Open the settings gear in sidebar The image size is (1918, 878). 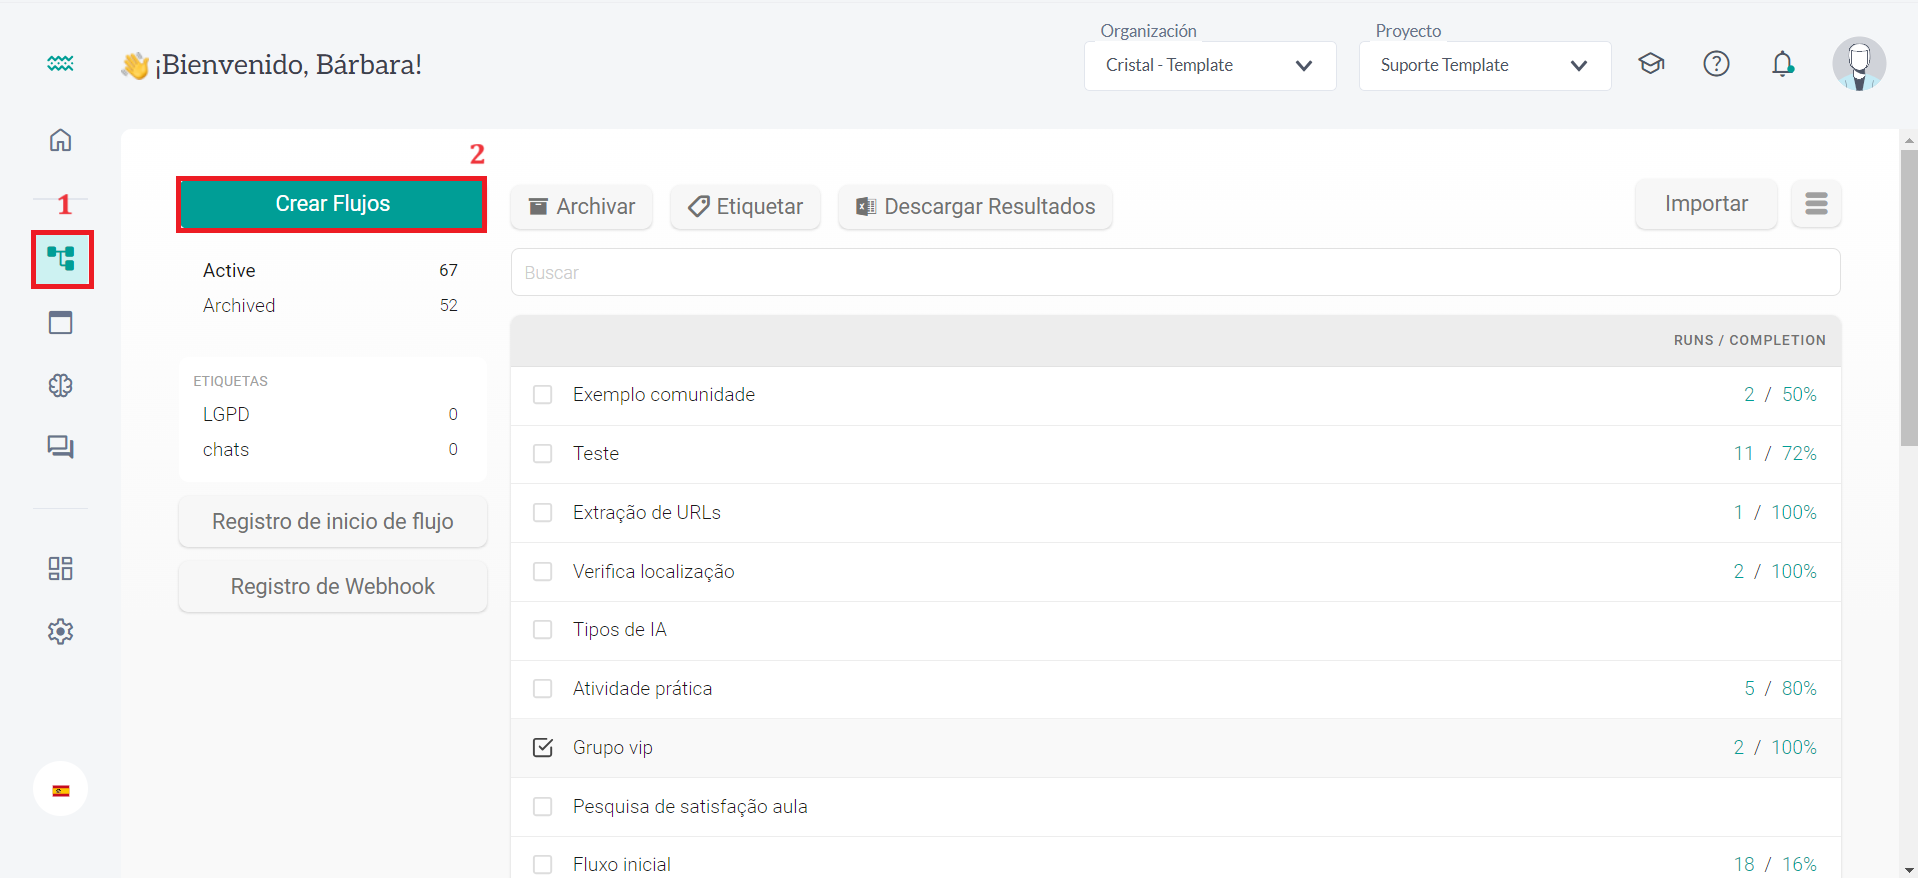click(61, 631)
